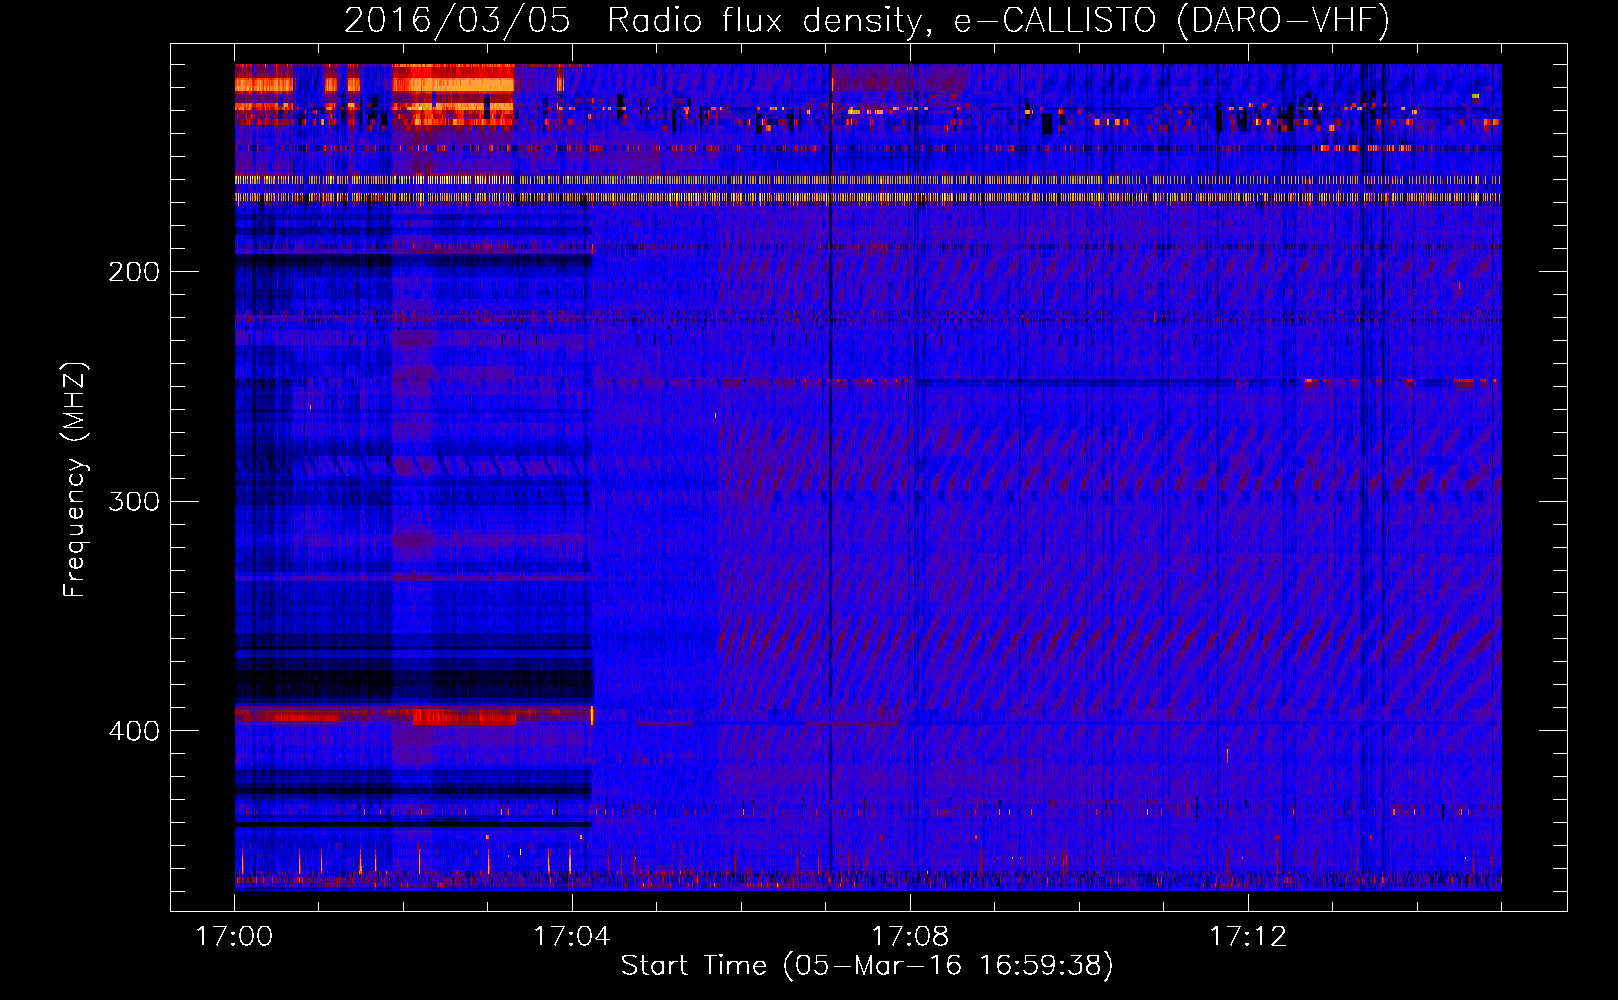The height and width of the screenshot is (1000, 1618).
Task: Click the '400' frequency tick label
Action: [x=134, y=731]
